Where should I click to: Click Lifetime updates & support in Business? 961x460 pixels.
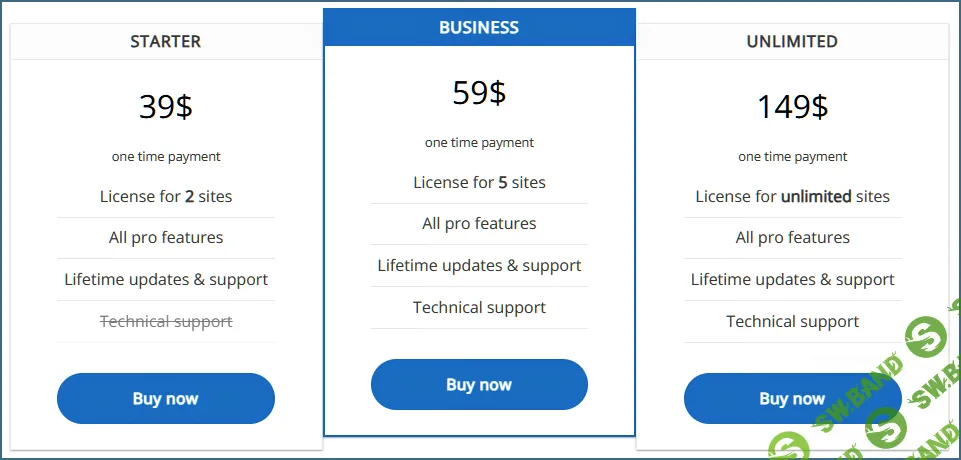coord(479,265)
